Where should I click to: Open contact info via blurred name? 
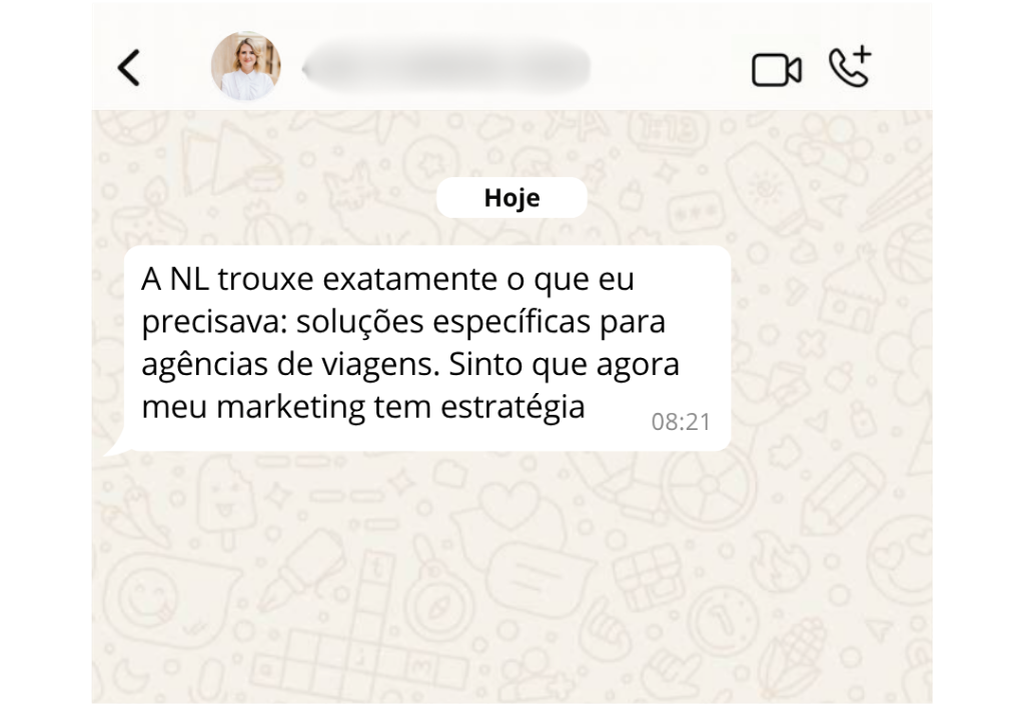(x=447, y=67)
